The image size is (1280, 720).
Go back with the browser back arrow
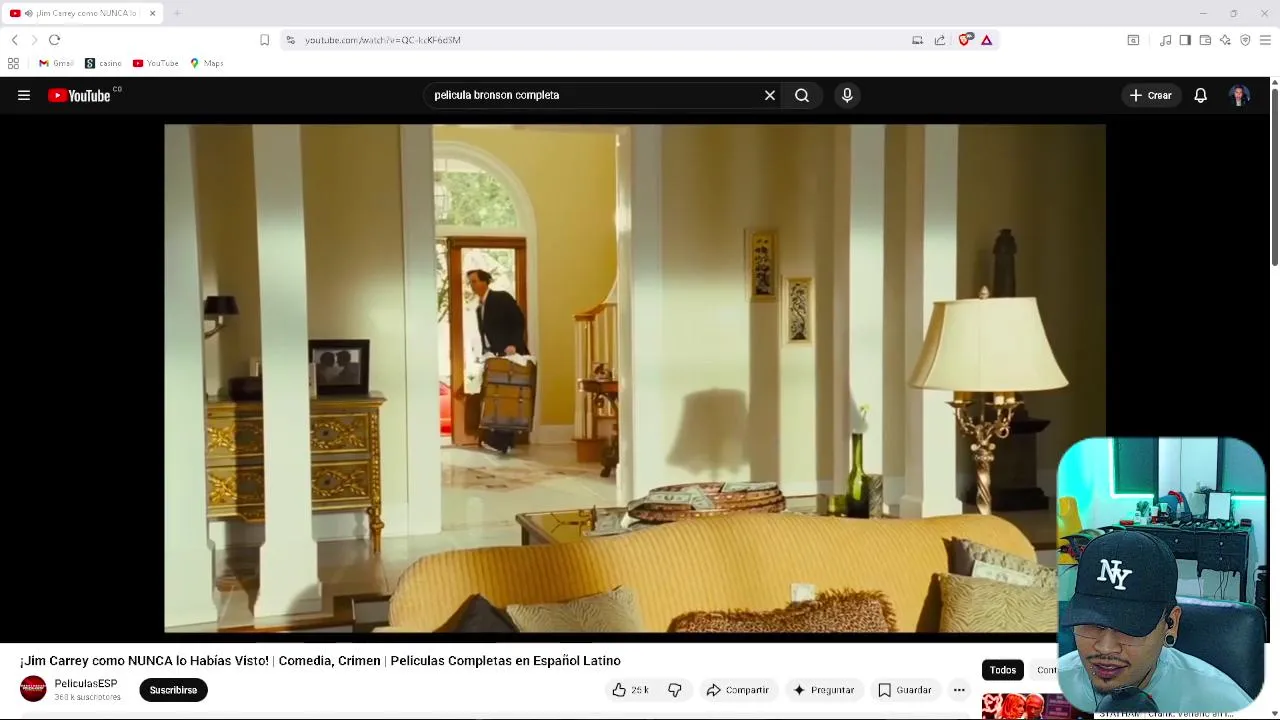click(15, 40)
